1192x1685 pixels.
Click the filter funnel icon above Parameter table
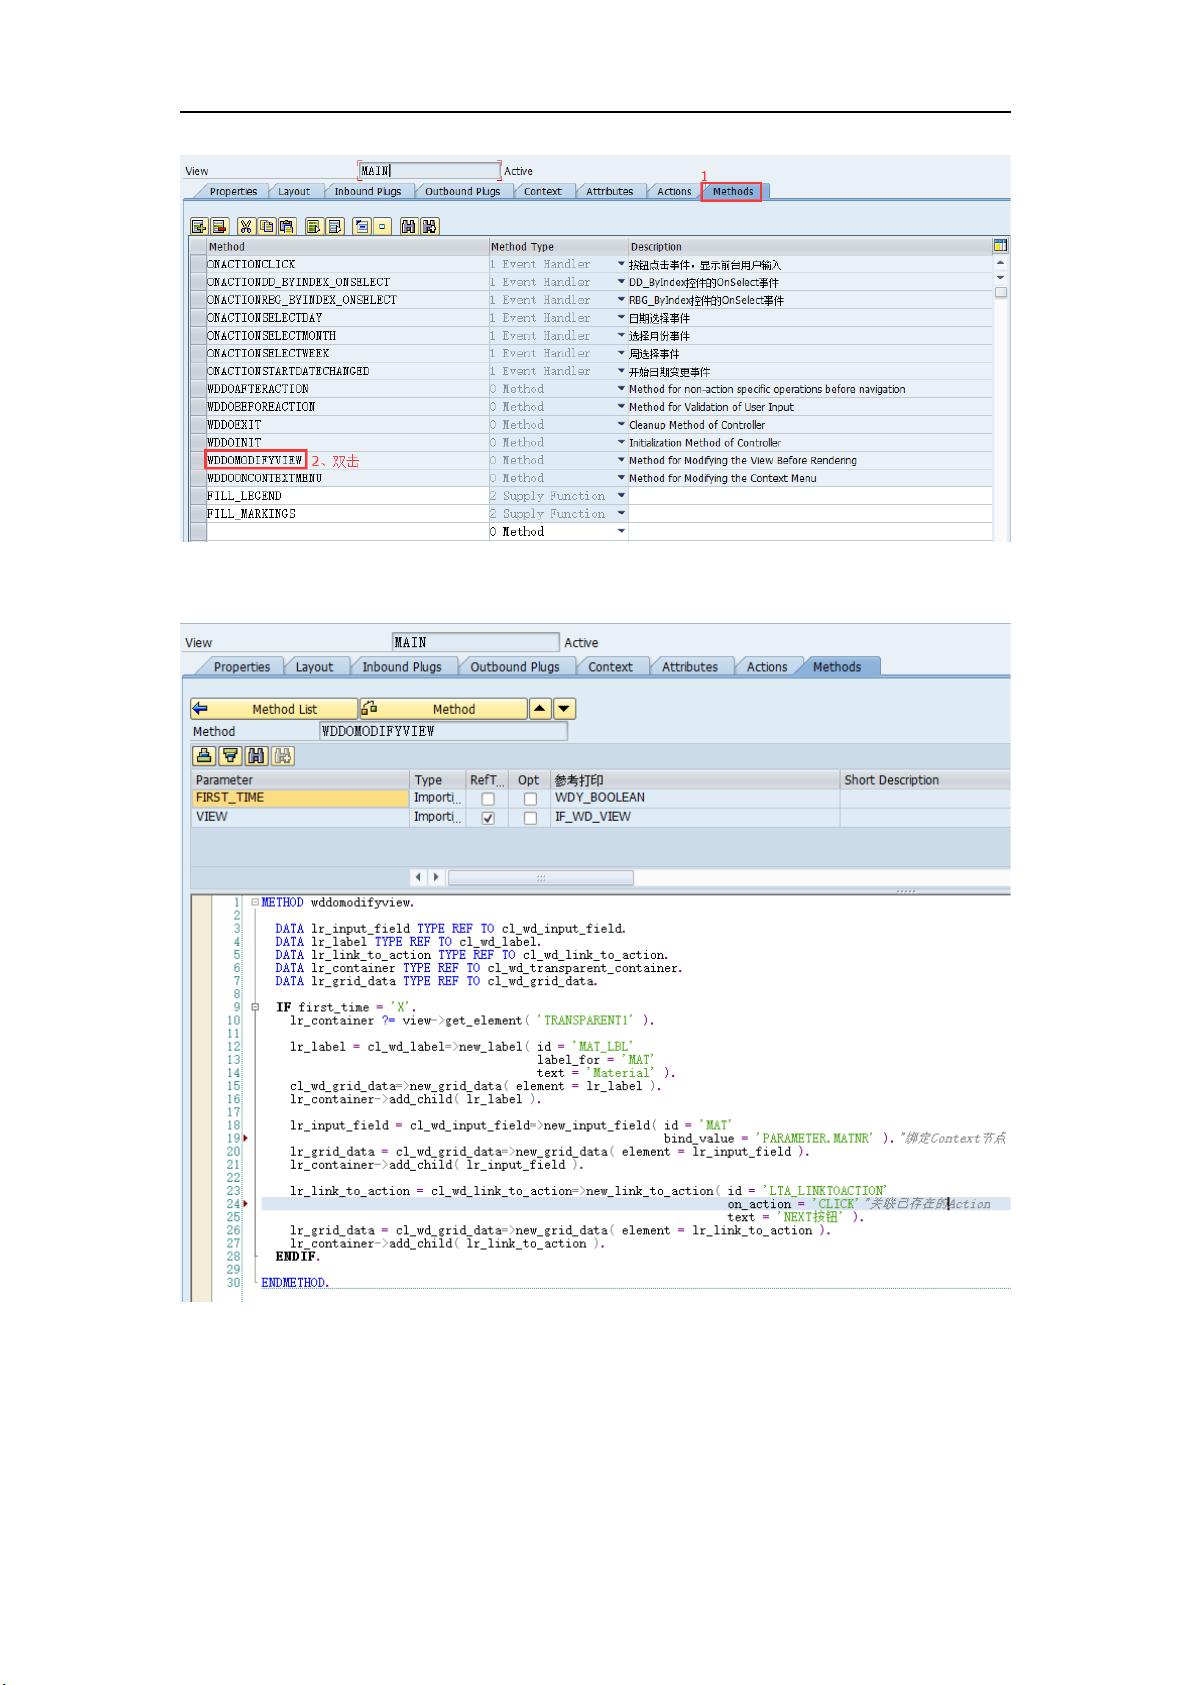[x=230, y=756]
